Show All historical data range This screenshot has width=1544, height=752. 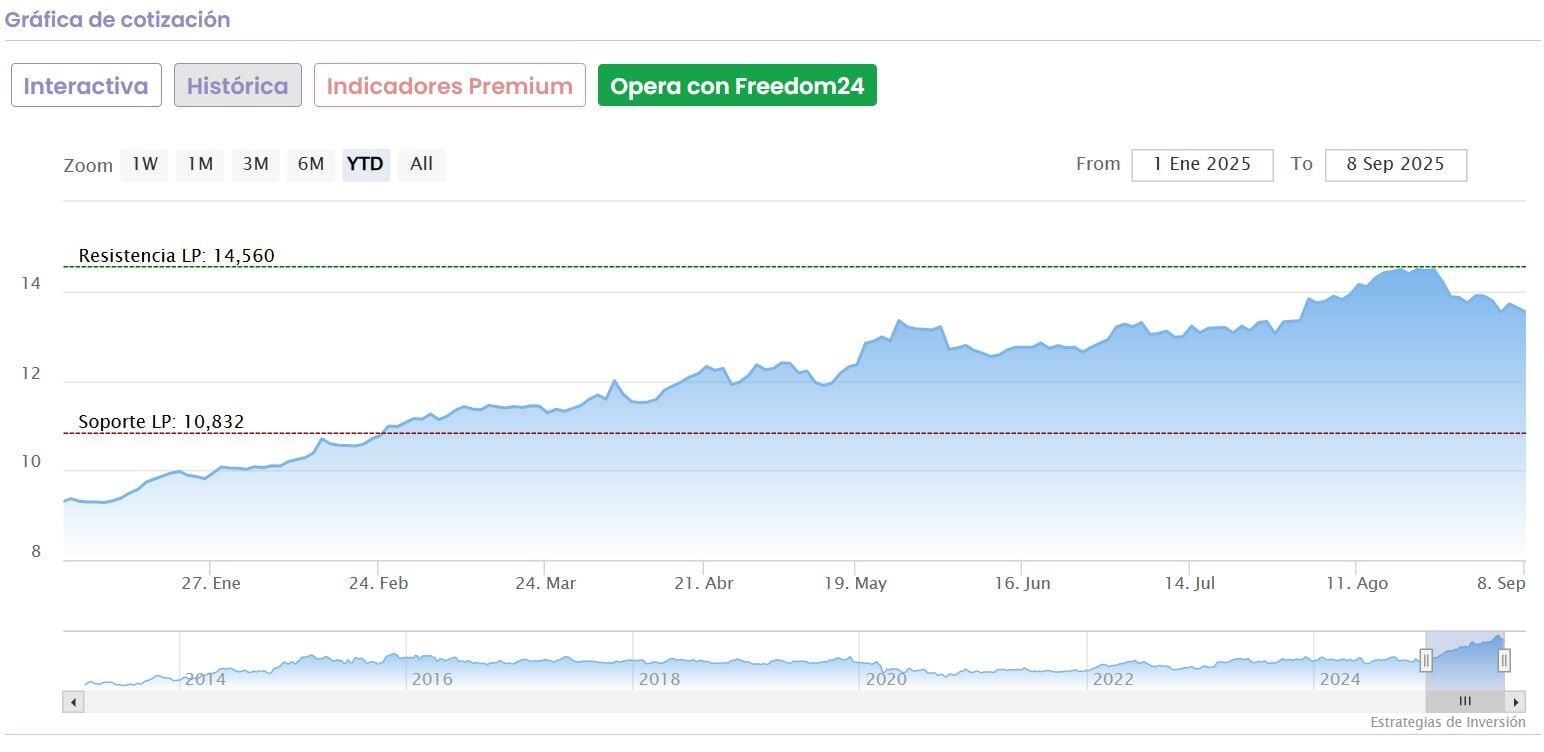(x=421, y=165)
